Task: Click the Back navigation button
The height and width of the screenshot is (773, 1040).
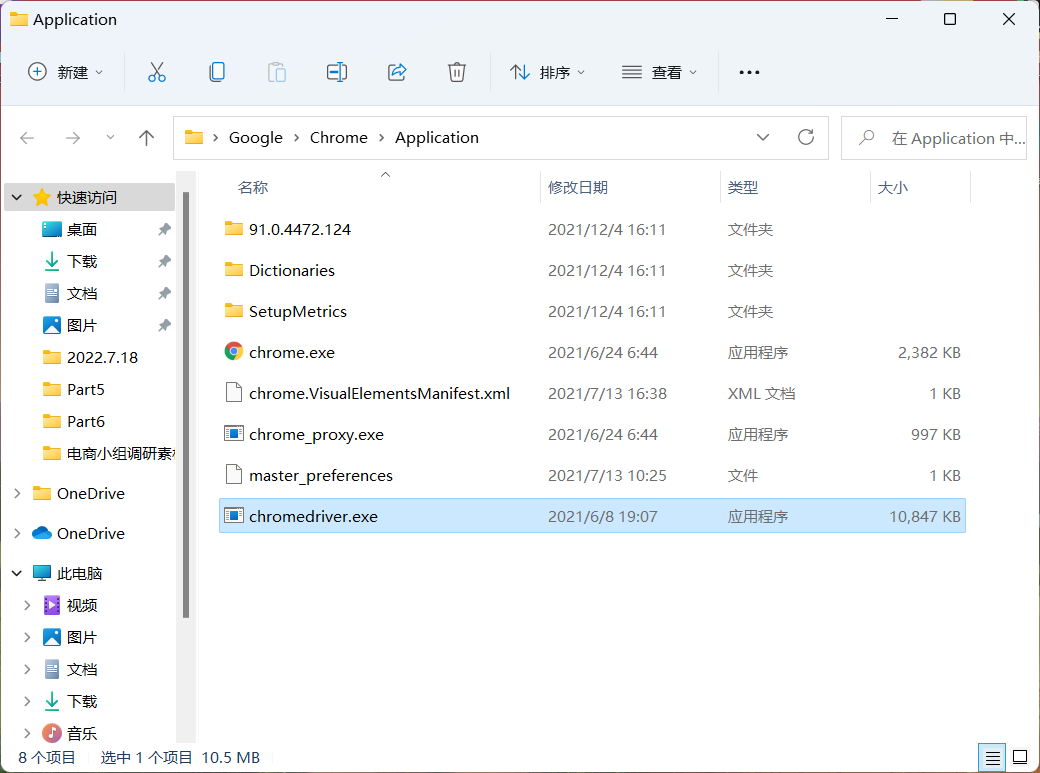Action: [27, 137]
